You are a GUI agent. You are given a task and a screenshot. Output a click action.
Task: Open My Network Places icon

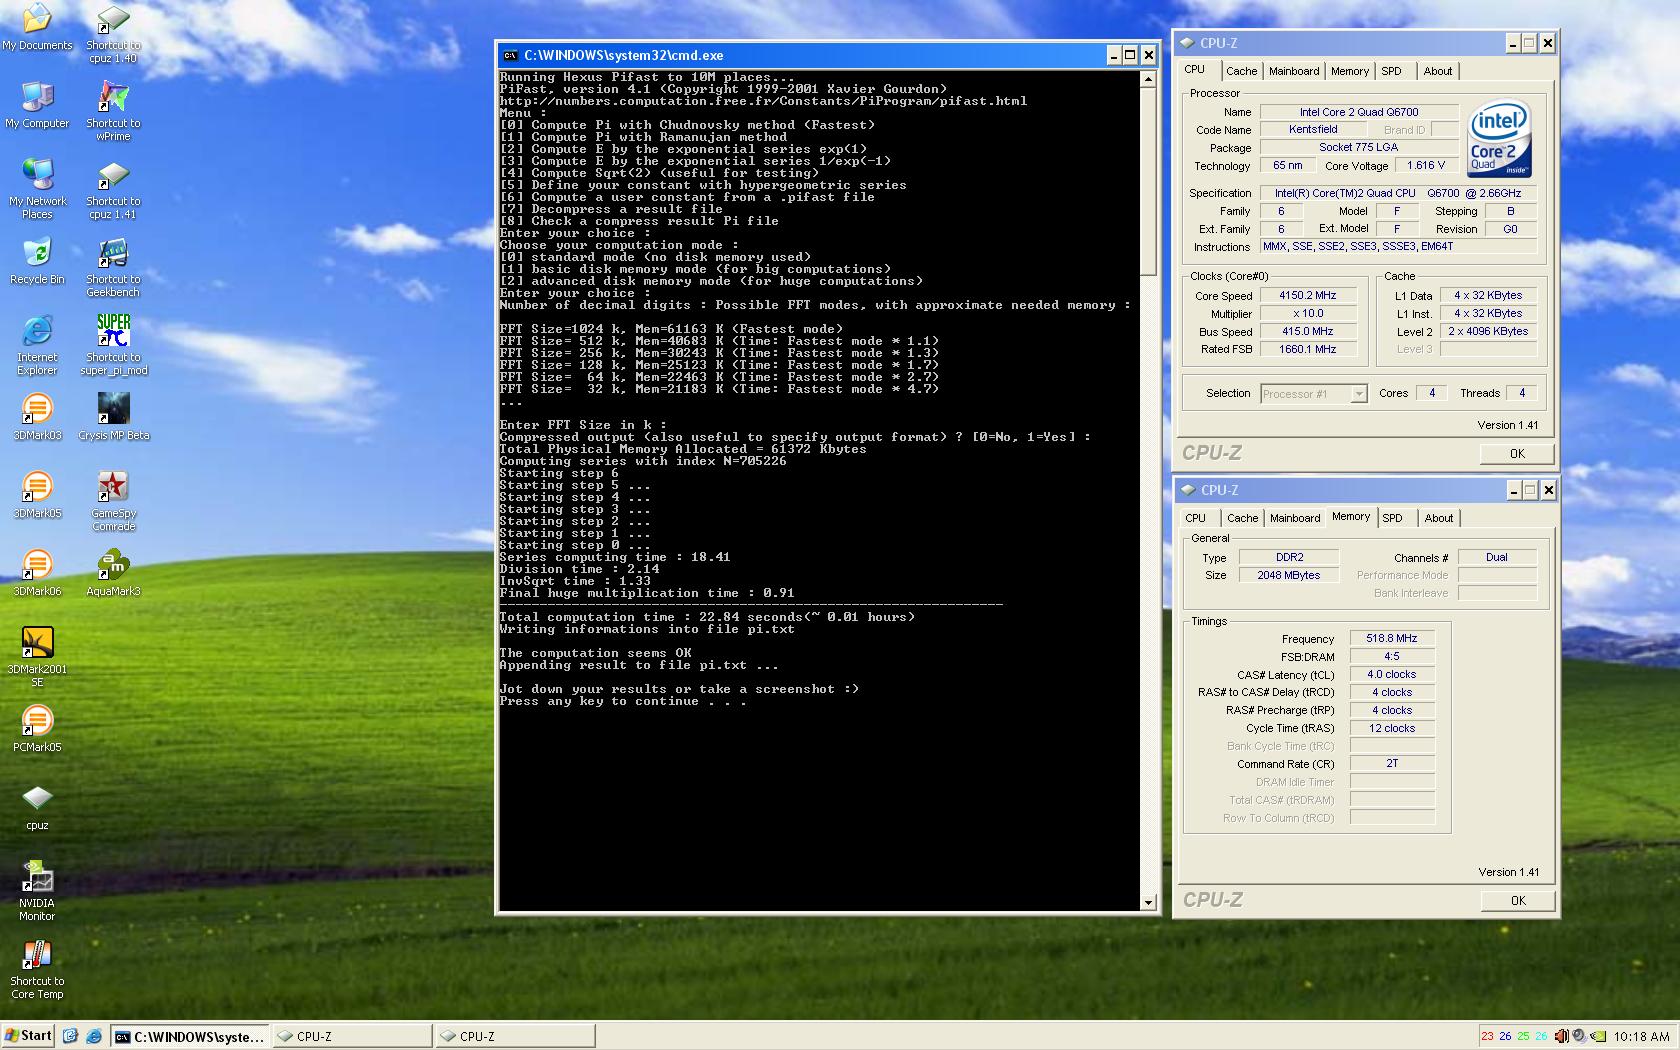click(37, 188)
